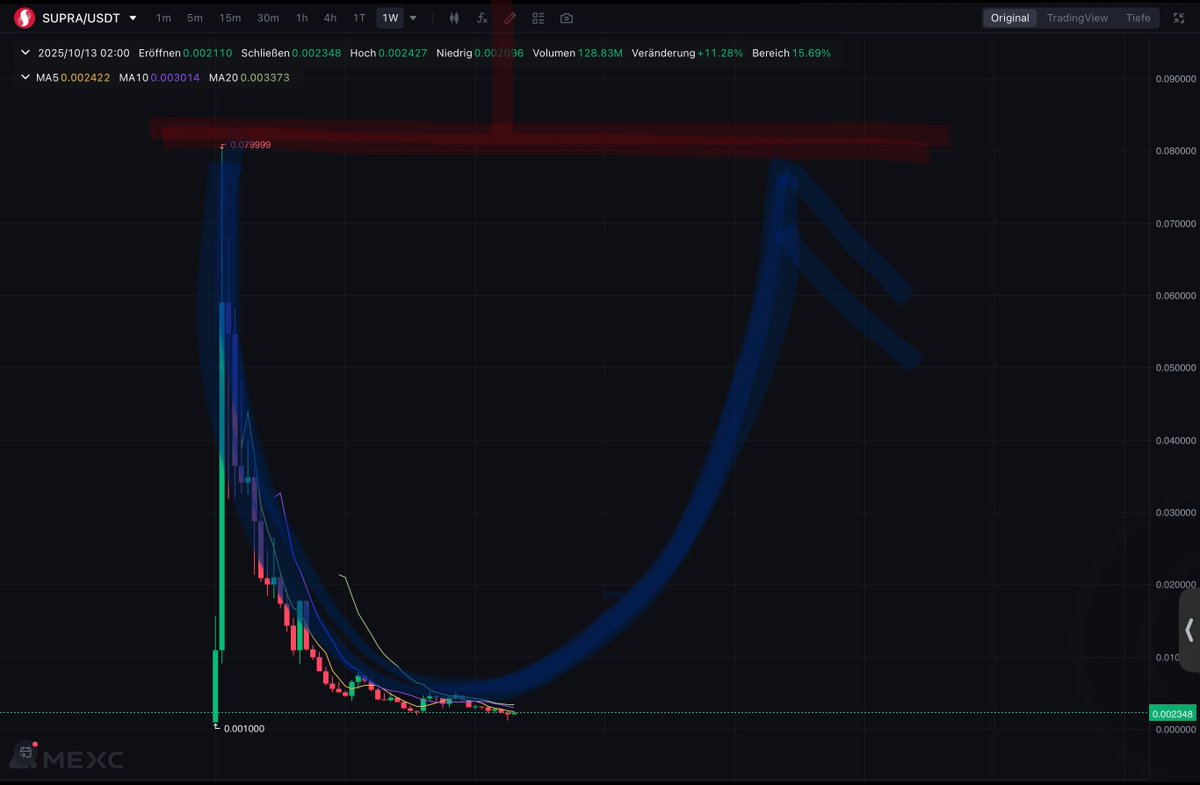Select the pencil drawing tool
Screen dimensions: 1200x785
coord(510,18)
